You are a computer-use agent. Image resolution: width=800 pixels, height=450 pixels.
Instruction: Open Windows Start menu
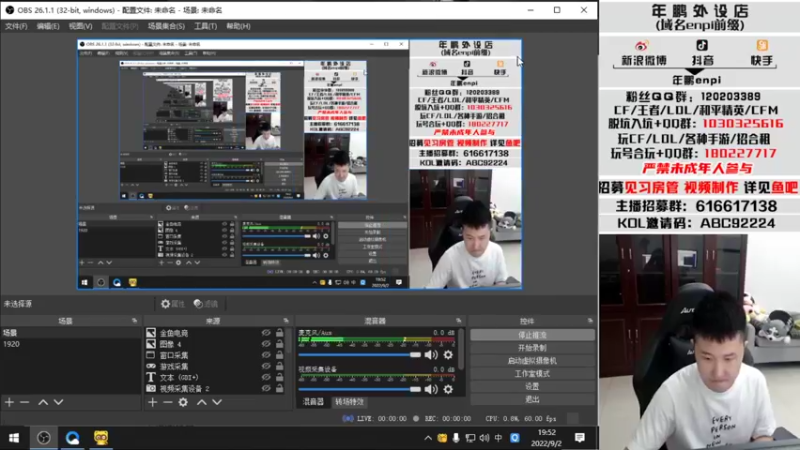pyautogui.click(x=14, y=438)
